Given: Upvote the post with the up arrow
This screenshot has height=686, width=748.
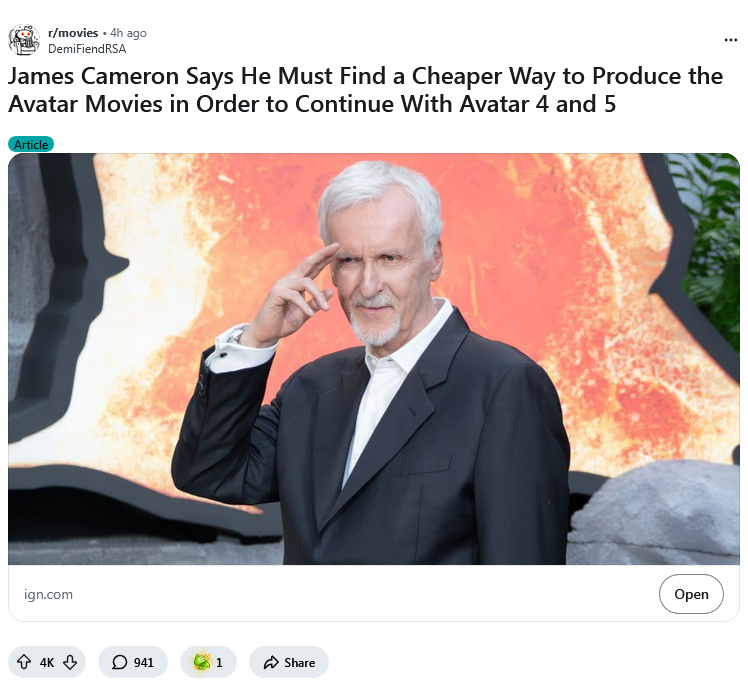Looking at the screenshot, I should pyautogui.click(x=24, y=662).
